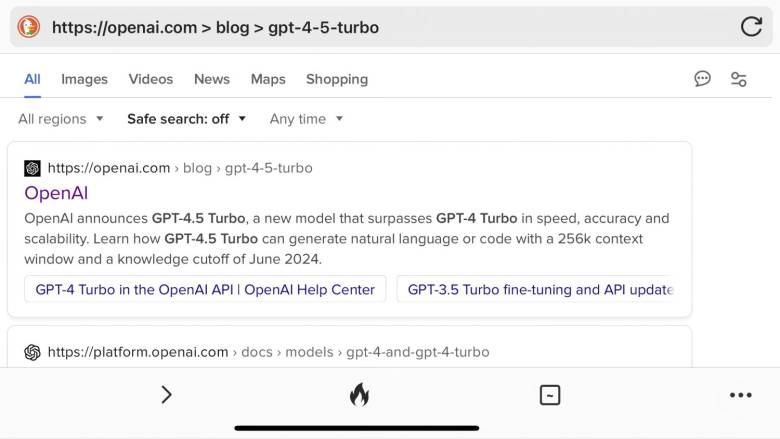This screenshot has height=439, width=780.
Task: Open the OpenAI result title link
Action: click(x=56, y=193)
